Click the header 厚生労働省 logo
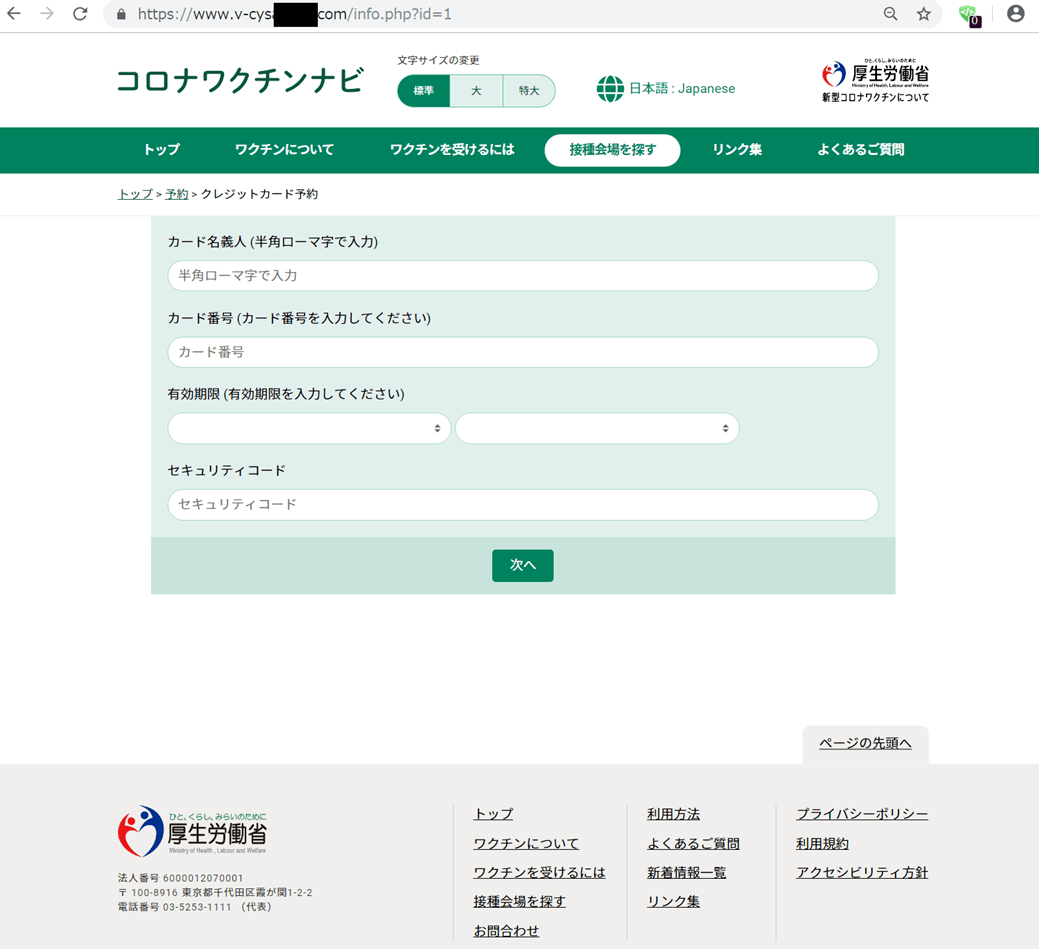Viewport: 1039px width, 949px height. point(875,81)
